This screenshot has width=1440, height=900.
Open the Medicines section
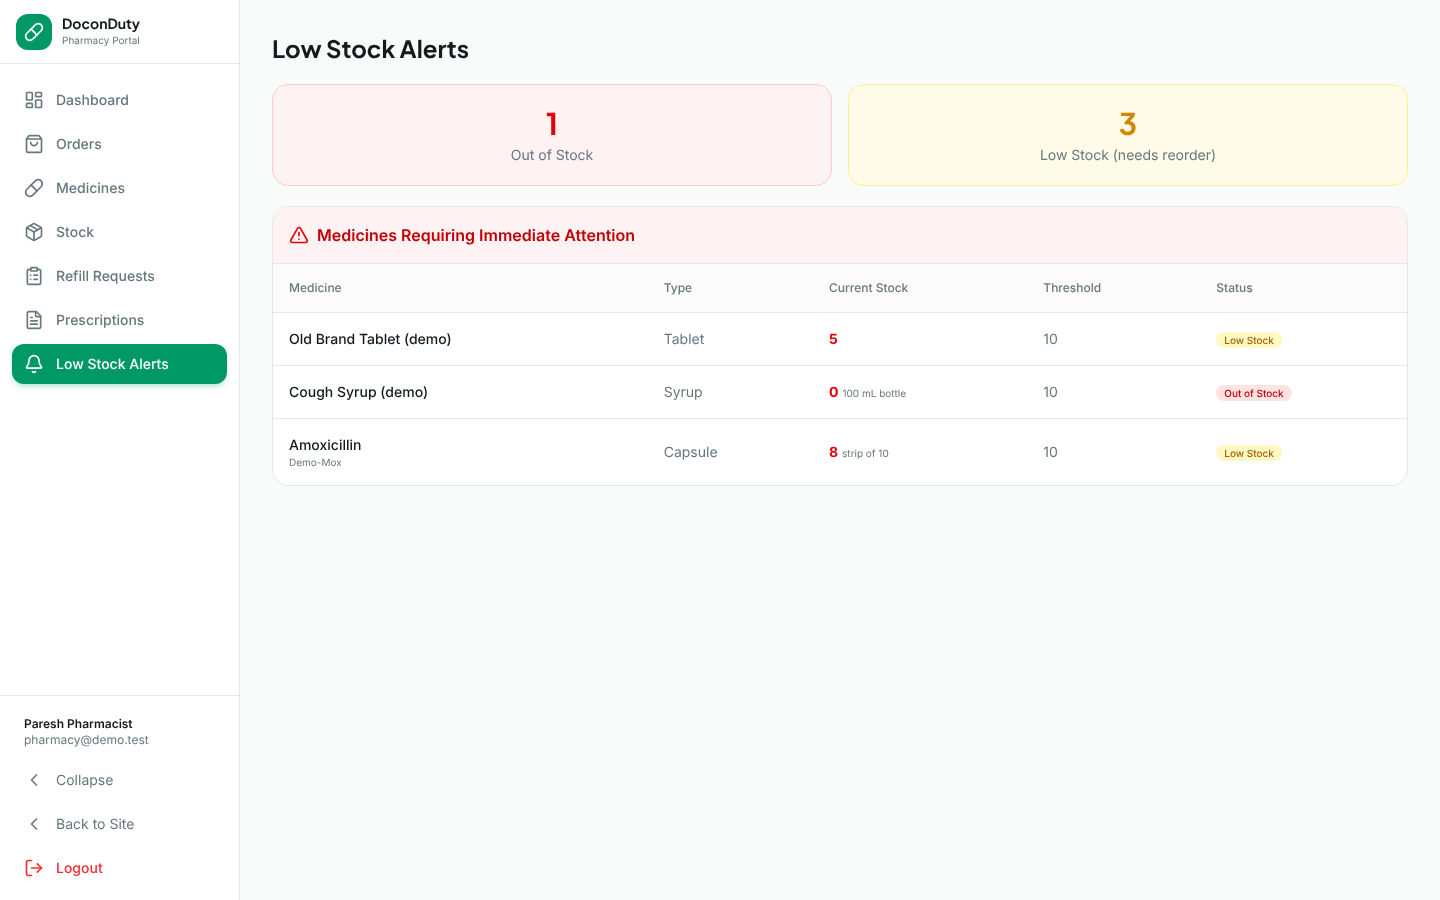[119, 188]
